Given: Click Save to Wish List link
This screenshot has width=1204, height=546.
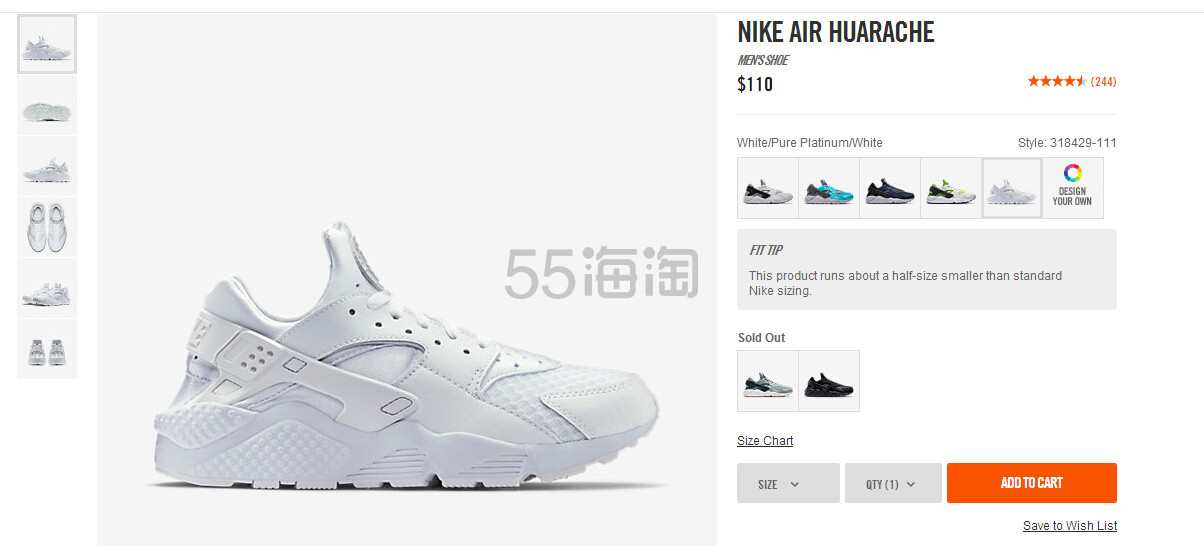Looking at the screenshot, I should pyautogui.click(x=1070, y=526).
